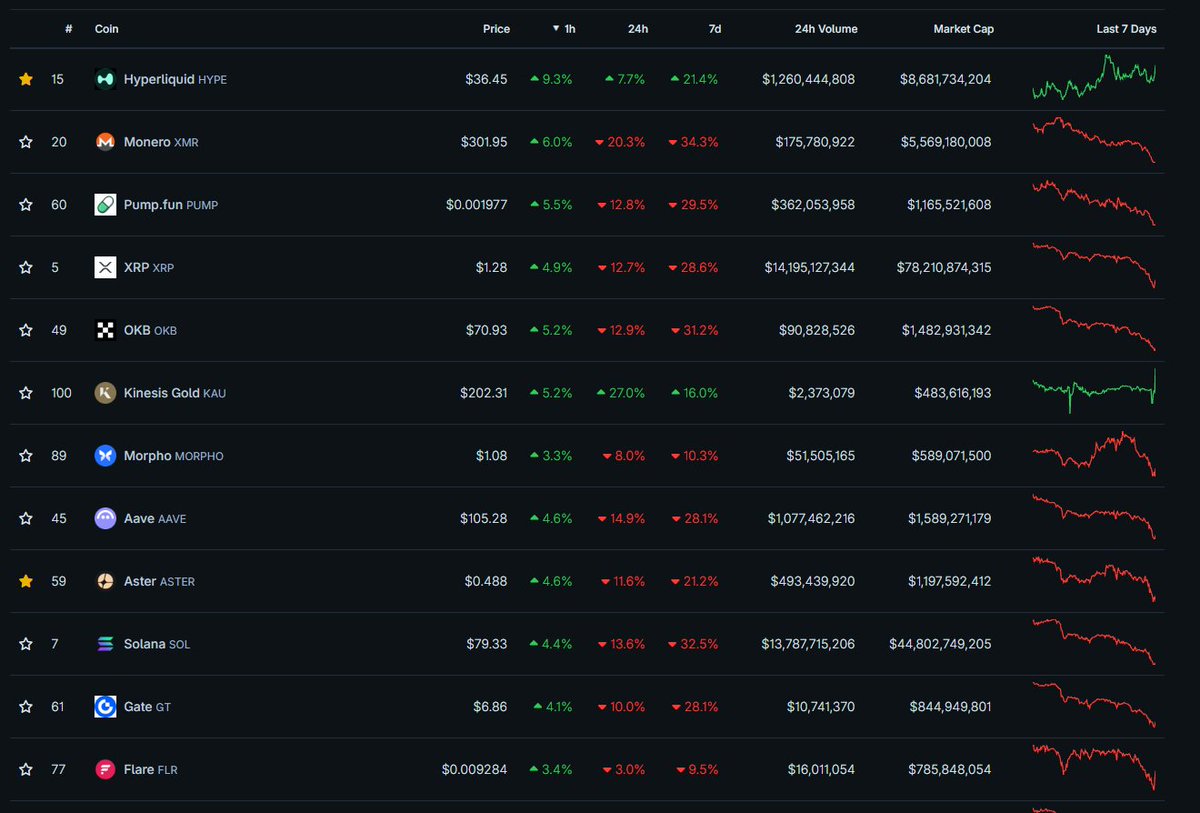
Task: Sort by the # rank column
Action: point(68,29)
